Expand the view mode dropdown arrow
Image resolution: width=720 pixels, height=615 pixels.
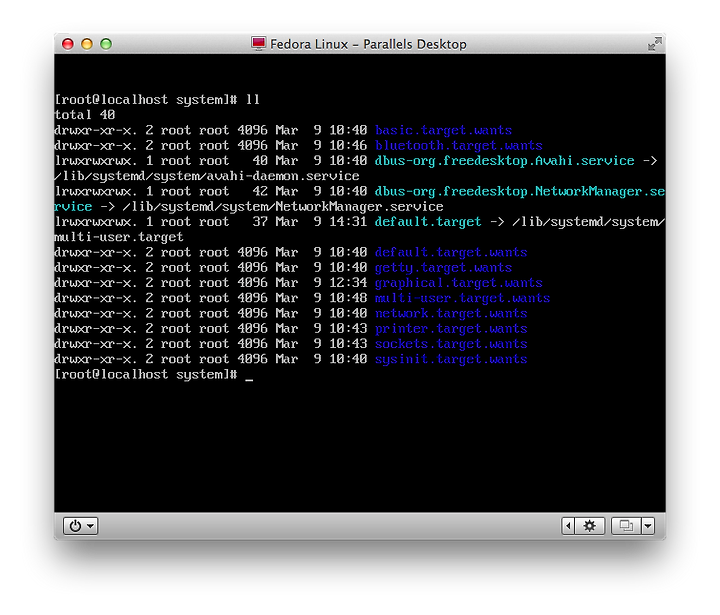tap(648, 526)
